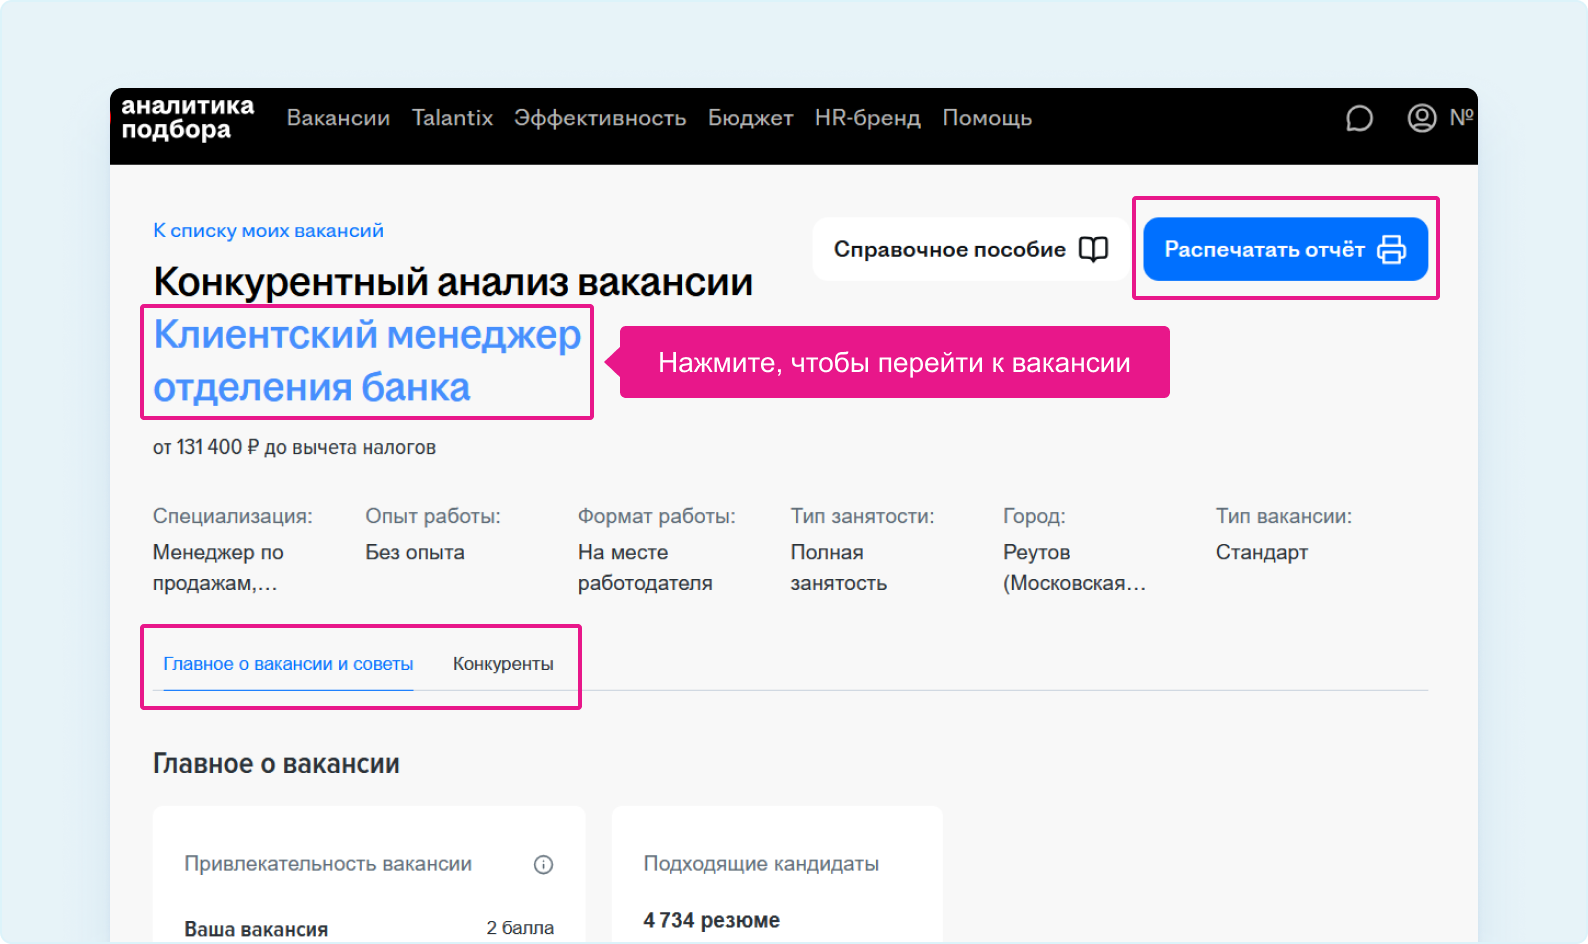
Task: Navigate to the Бюджет menu
Action: click(x=750, y=118)
